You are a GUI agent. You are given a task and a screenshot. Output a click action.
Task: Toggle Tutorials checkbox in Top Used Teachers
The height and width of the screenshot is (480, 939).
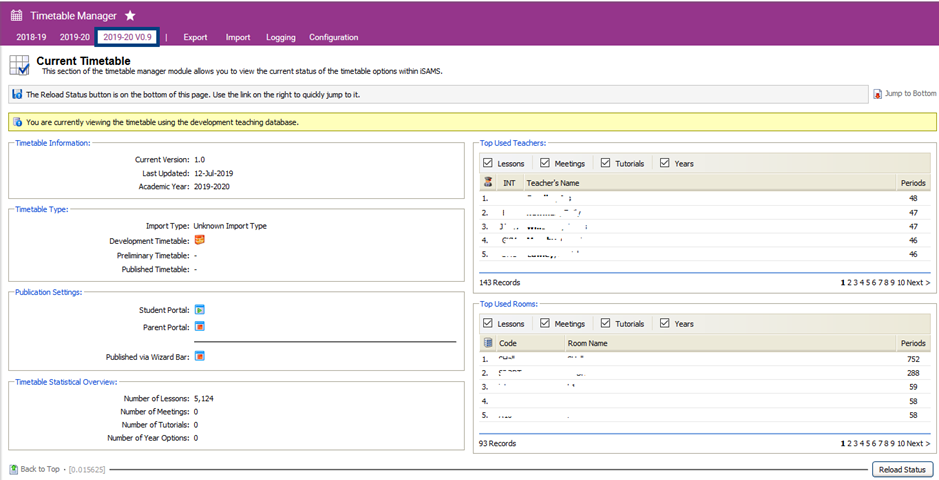point(606,163)
